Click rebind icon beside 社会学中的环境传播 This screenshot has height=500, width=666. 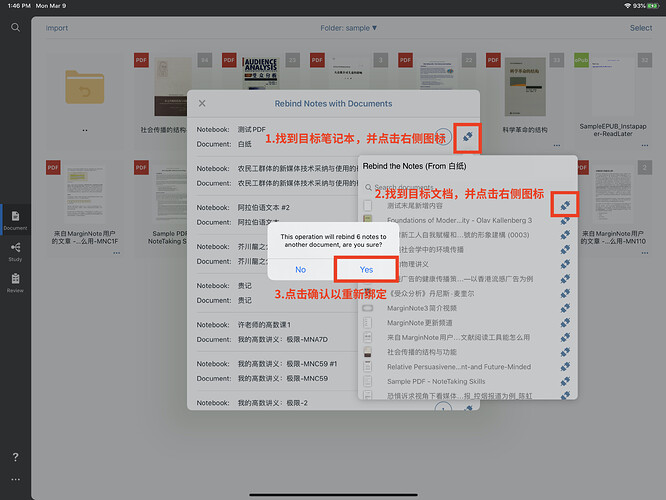point(565,250)
